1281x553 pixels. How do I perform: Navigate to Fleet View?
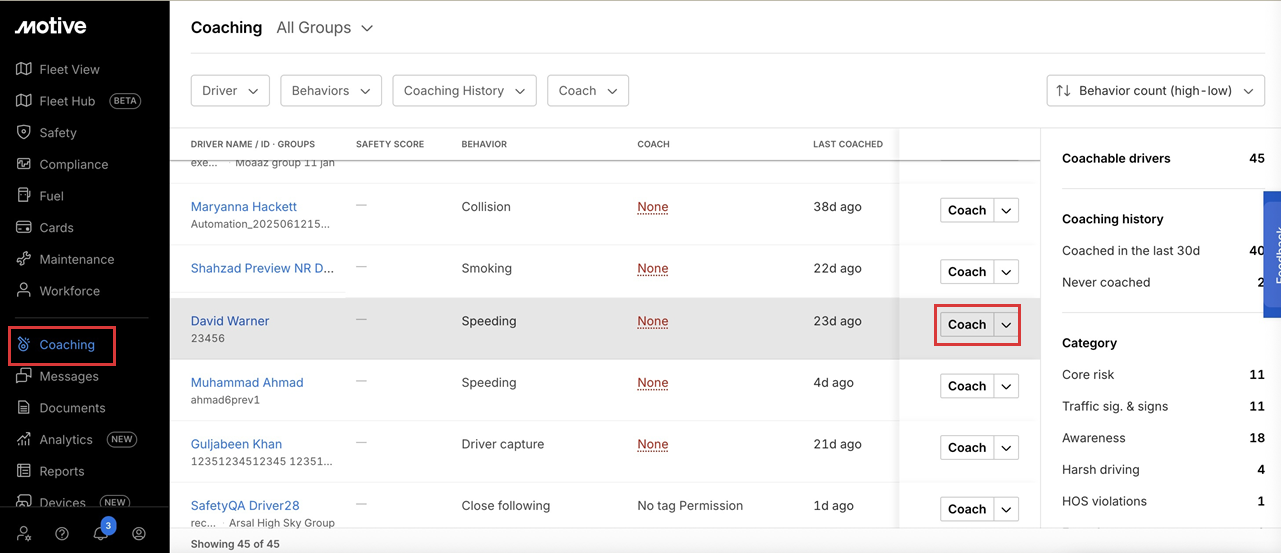point(69,69)
